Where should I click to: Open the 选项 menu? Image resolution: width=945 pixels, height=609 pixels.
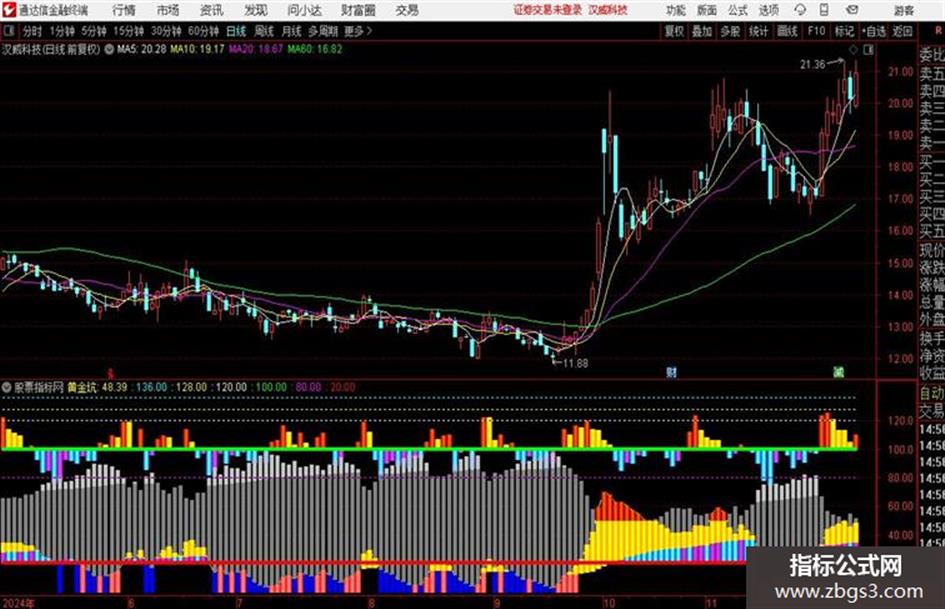coord(768,10)
